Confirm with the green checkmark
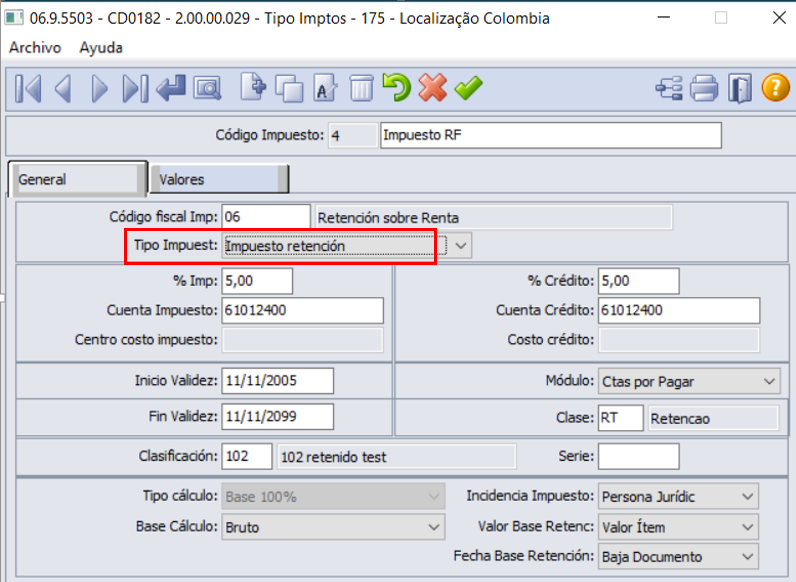Screen dimensions: 796x582 pyautogui.click(x=468, y=87)
